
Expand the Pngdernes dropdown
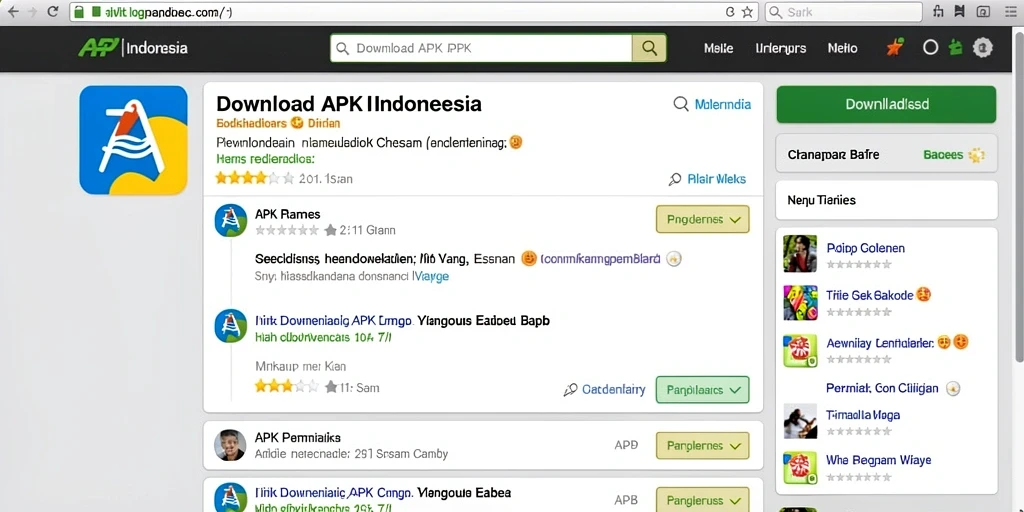tap(702, 219)
